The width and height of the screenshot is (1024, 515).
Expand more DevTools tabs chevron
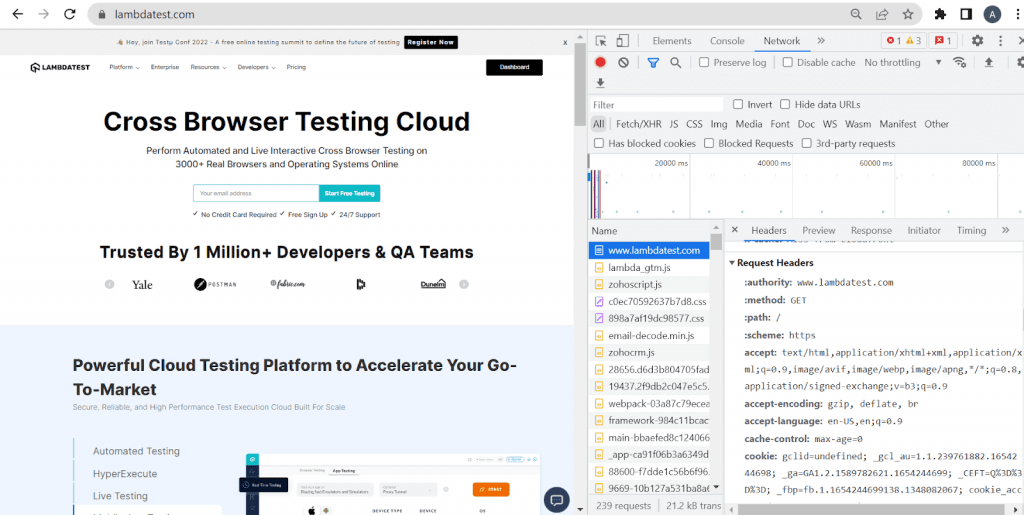(821, 41)
